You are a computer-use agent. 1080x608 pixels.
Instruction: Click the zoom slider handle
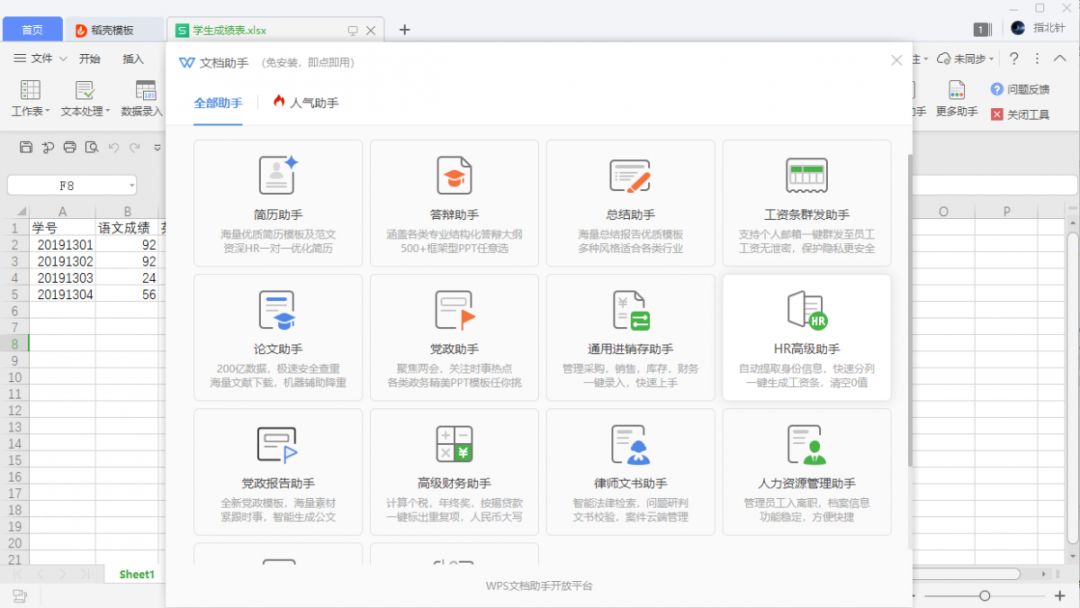click(984, 596)
